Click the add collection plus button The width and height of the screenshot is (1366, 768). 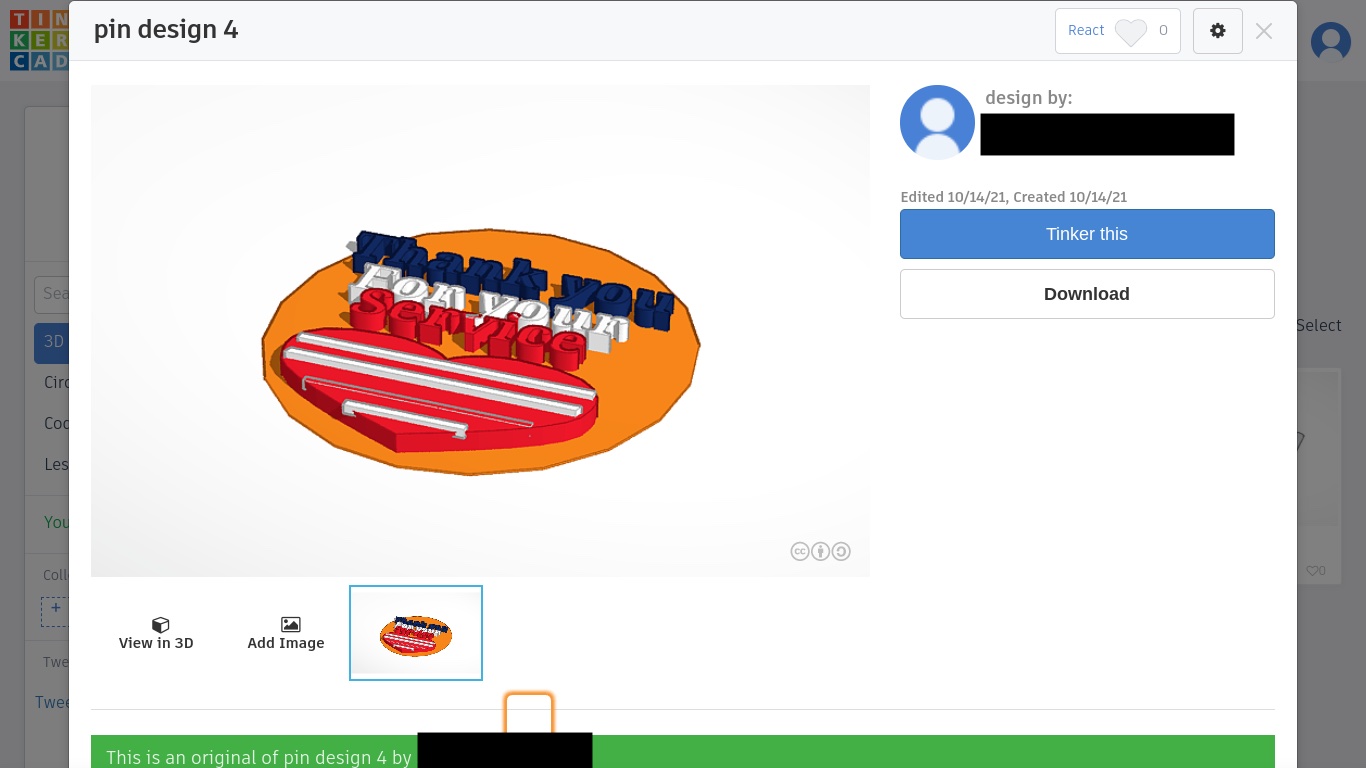click(x=55, y=611)
